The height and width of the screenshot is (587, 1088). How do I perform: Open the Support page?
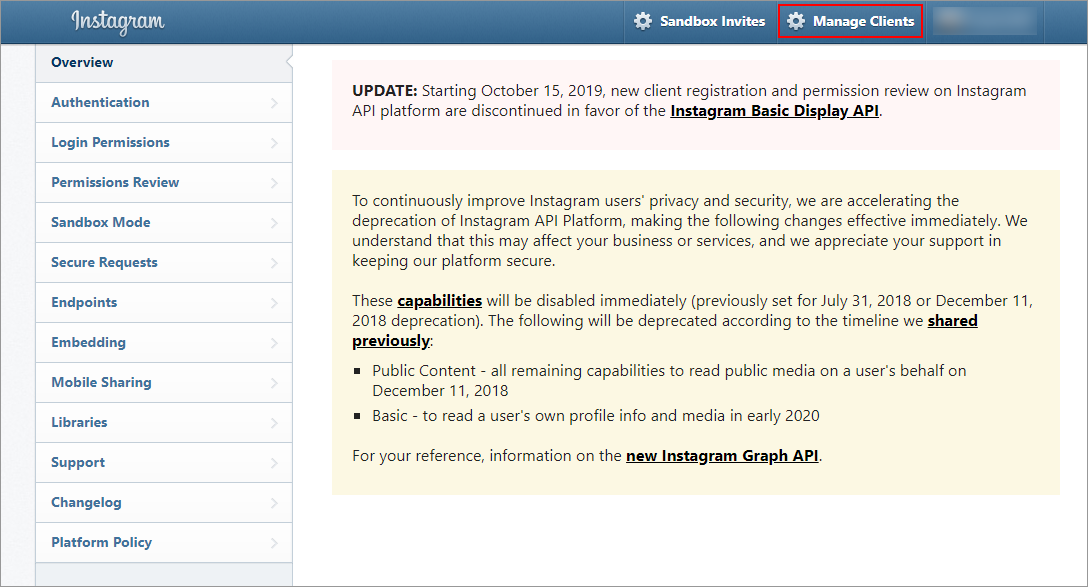(x=164, y=463)
